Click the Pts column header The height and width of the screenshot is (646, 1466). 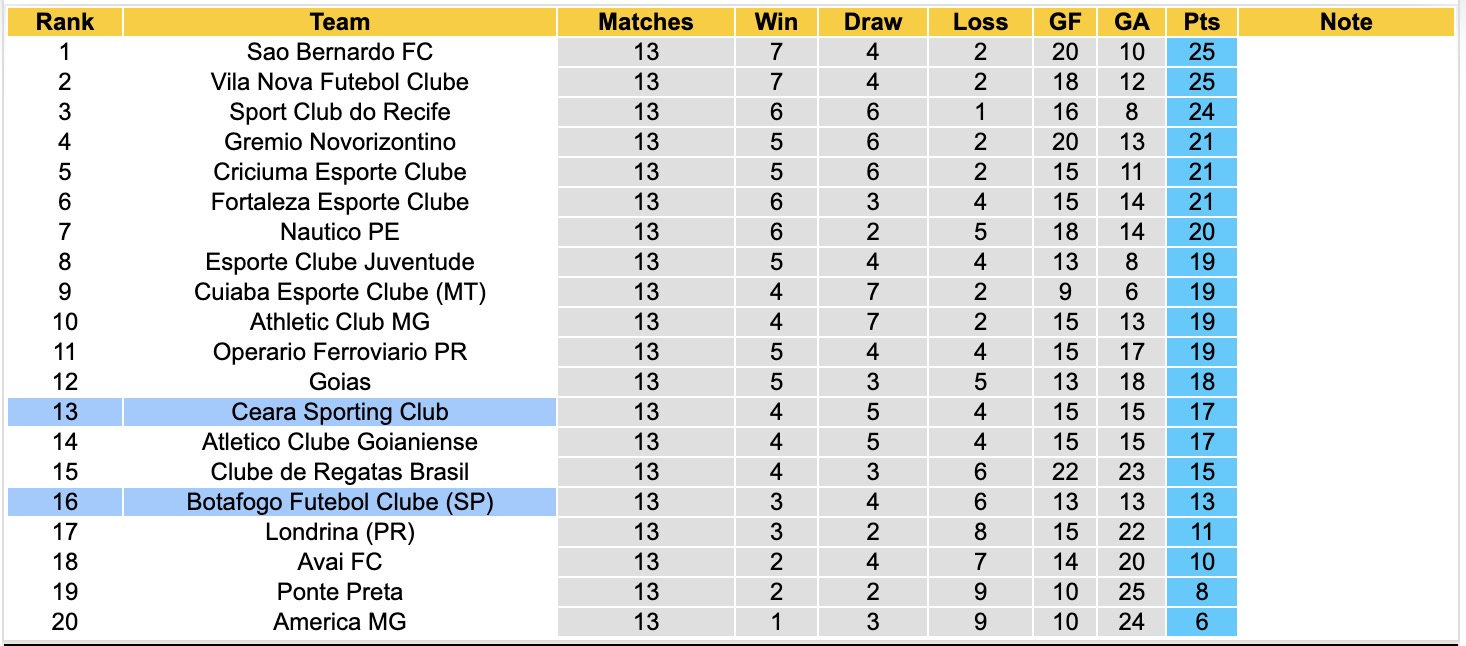[1201, 22]
